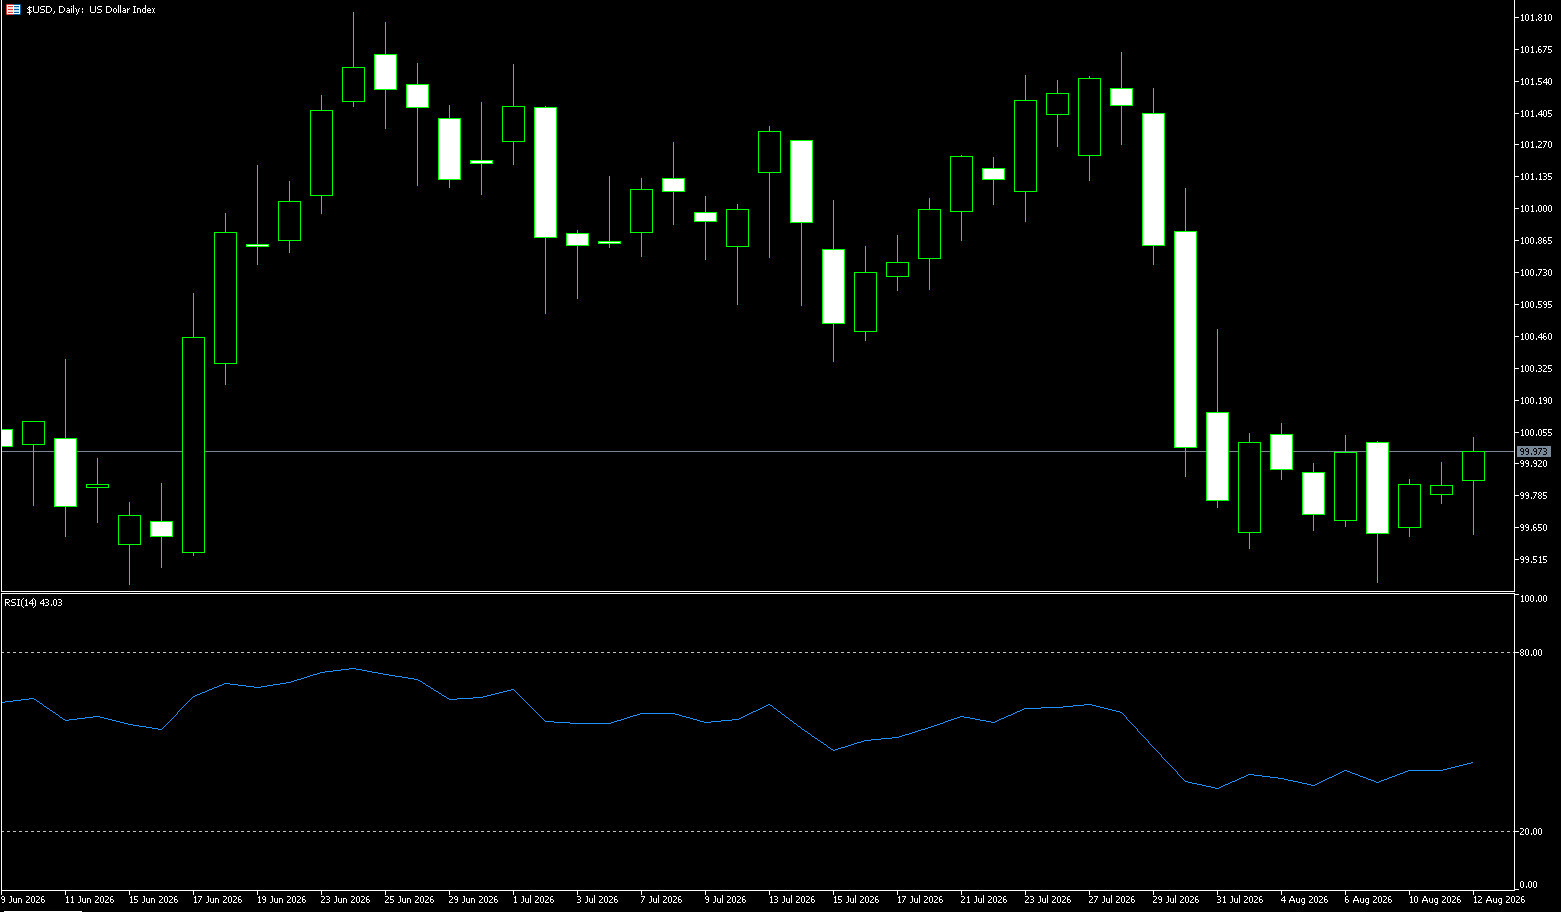Select the "11 Jun 2026" time axis label
This screenshot has height=912, width=1561.
(x=89, y=900)
